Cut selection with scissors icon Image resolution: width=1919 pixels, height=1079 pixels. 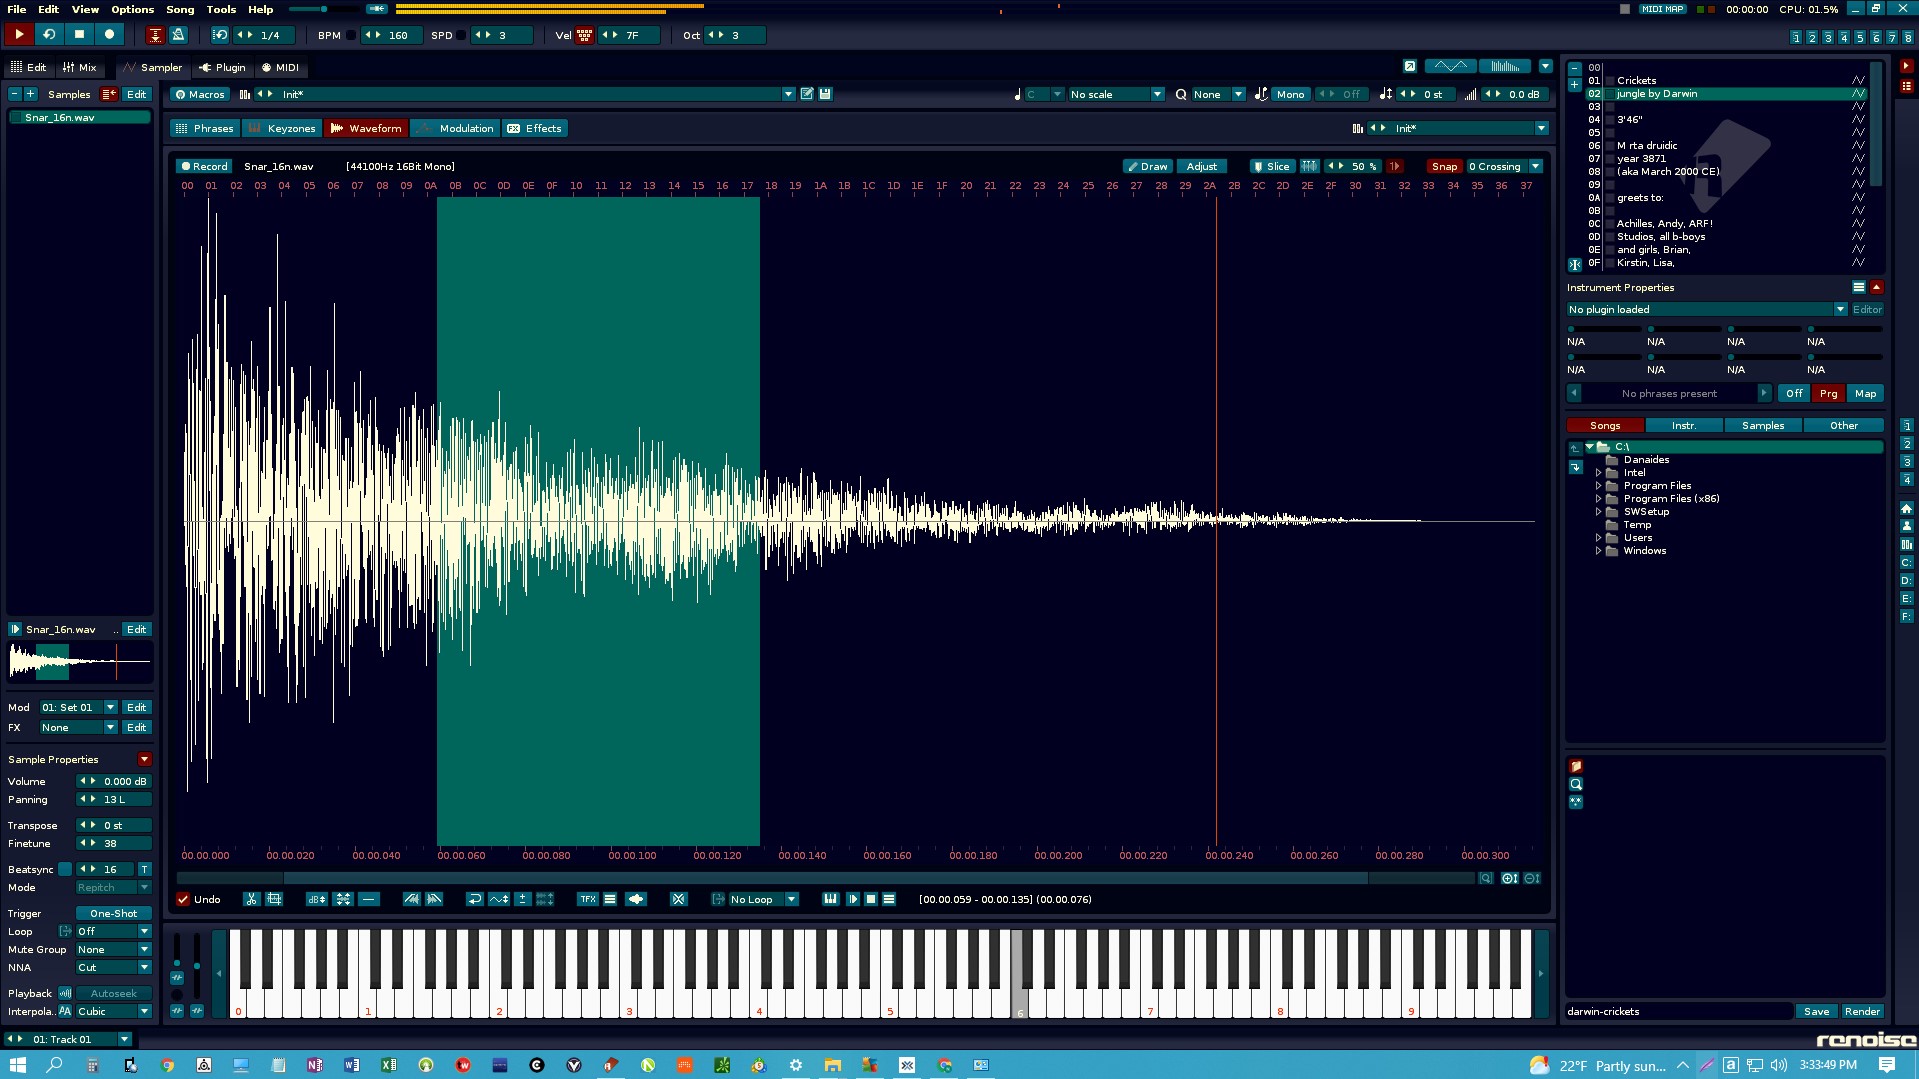pyautogui.click(x=251, y=899)
